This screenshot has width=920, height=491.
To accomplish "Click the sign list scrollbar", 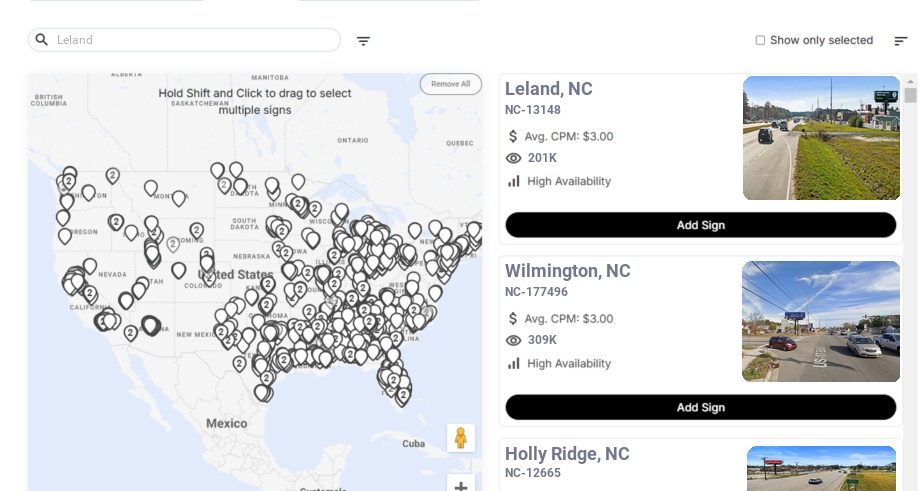I will click(x=911, y=96).
